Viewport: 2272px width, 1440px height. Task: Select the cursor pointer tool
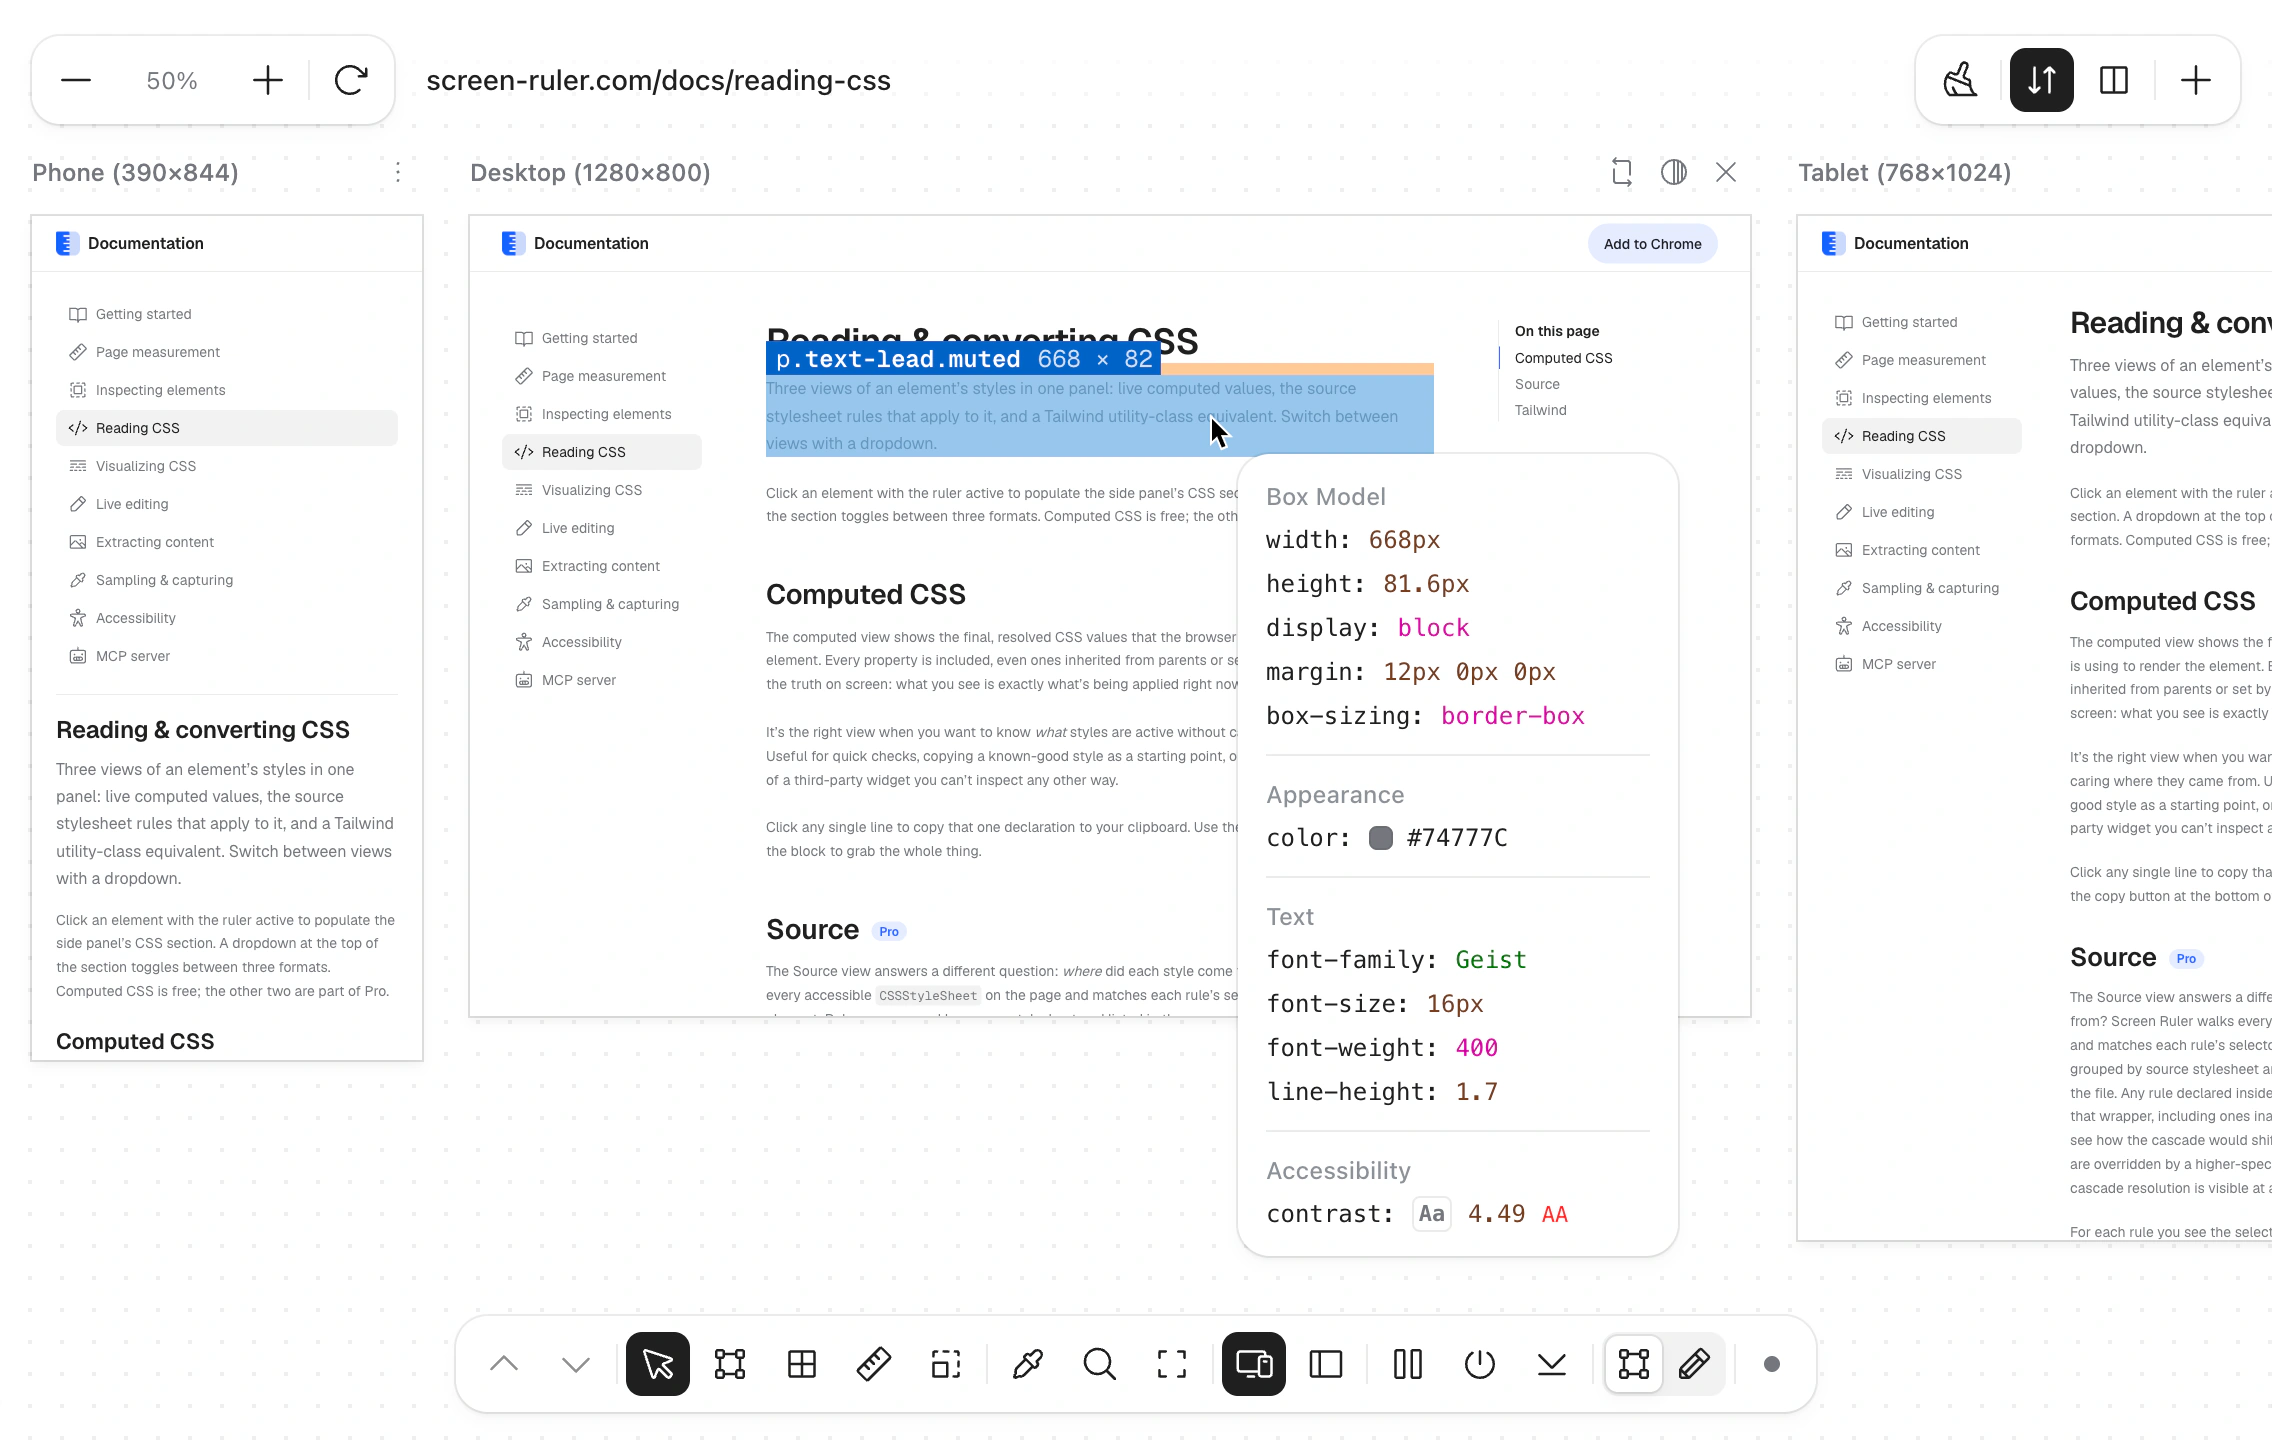658,1364
